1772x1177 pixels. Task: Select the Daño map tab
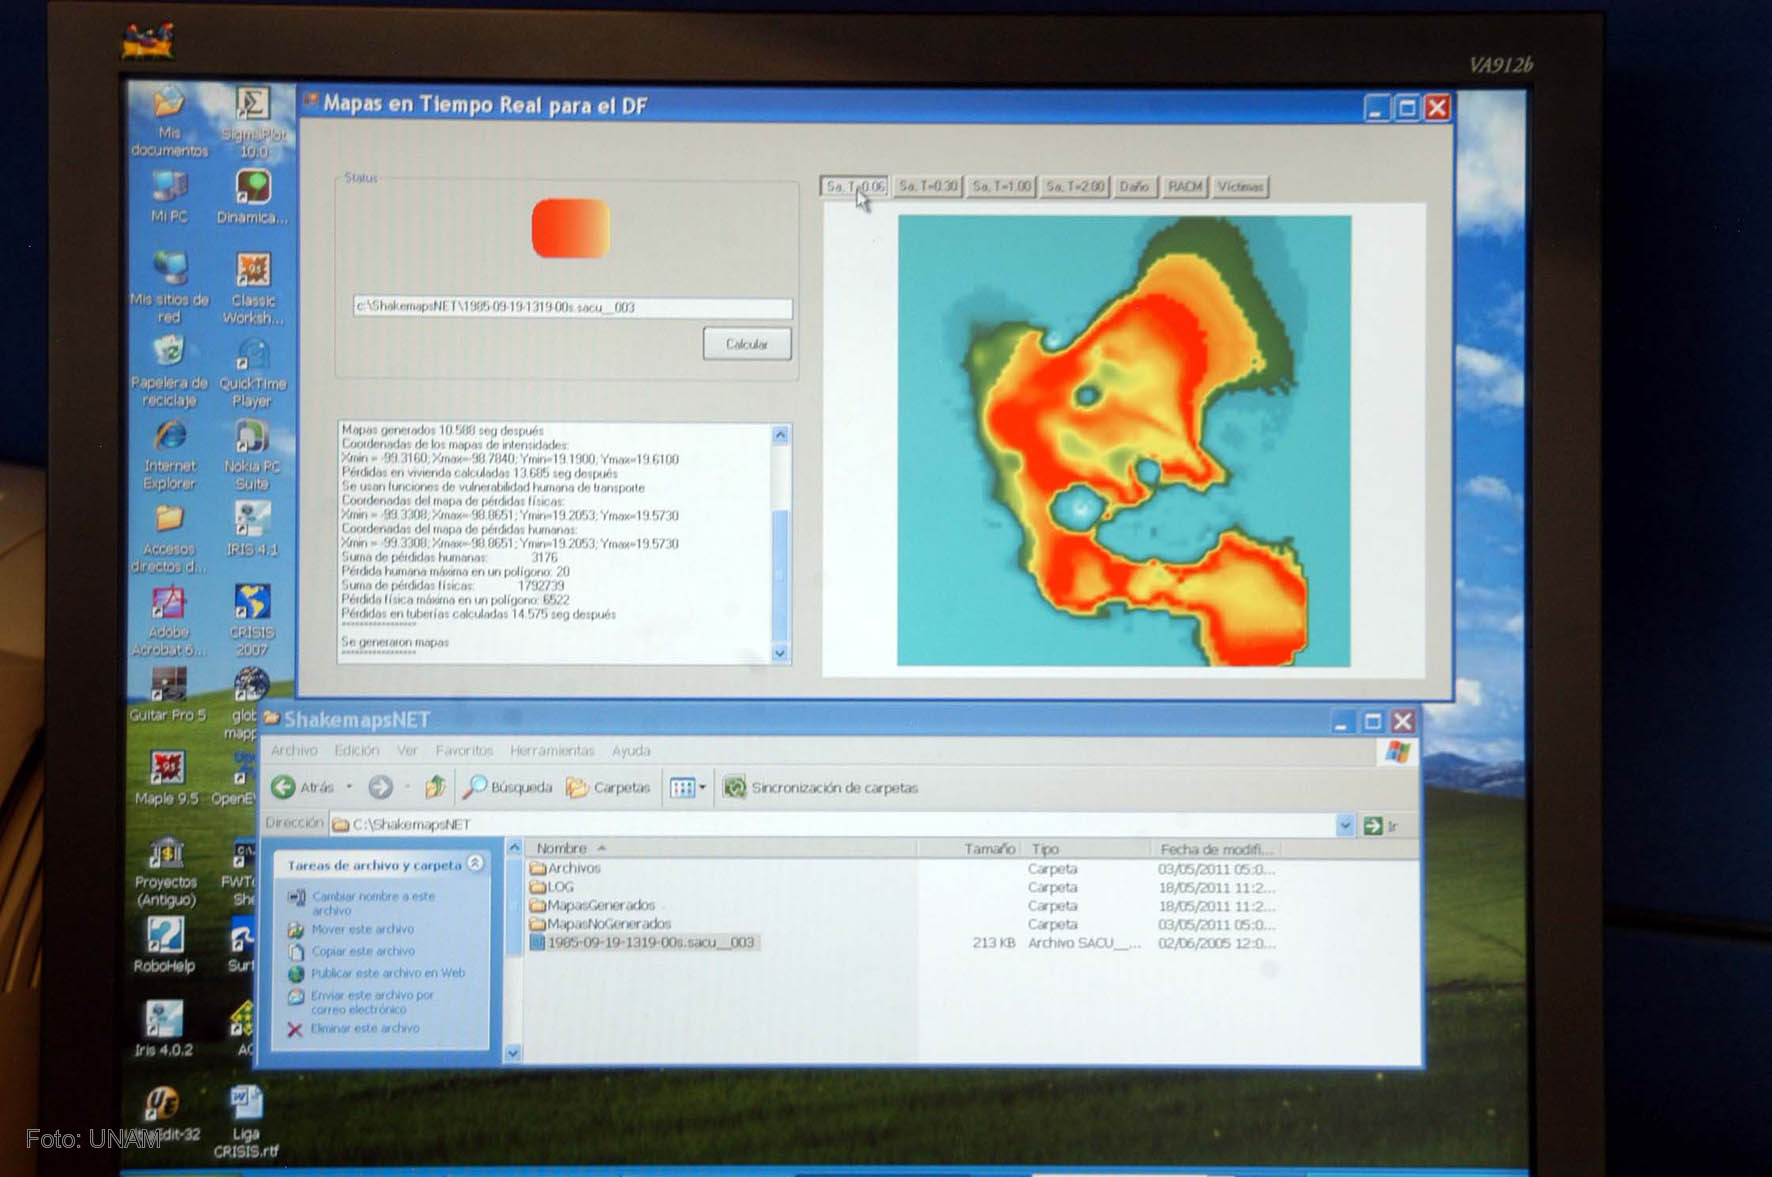pos(1133,187)
